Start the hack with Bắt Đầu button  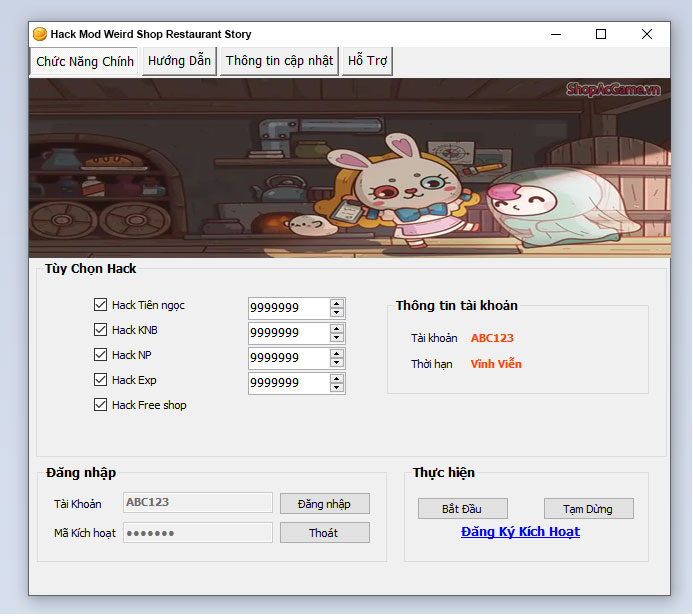point(463,509)
